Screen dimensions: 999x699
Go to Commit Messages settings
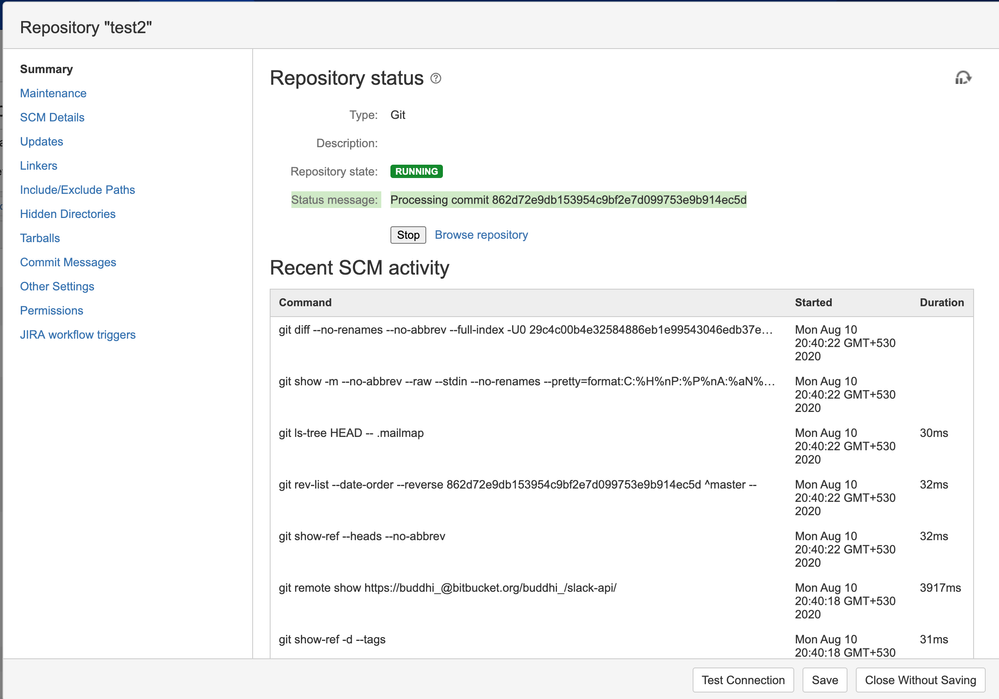[68, 263]
